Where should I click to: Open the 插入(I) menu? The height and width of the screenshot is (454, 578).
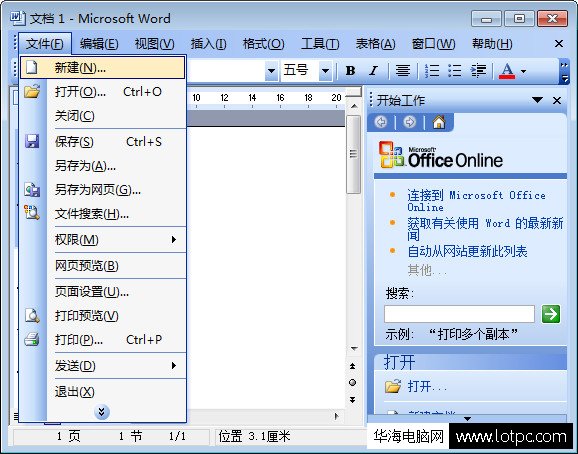[x=209, y=44]
